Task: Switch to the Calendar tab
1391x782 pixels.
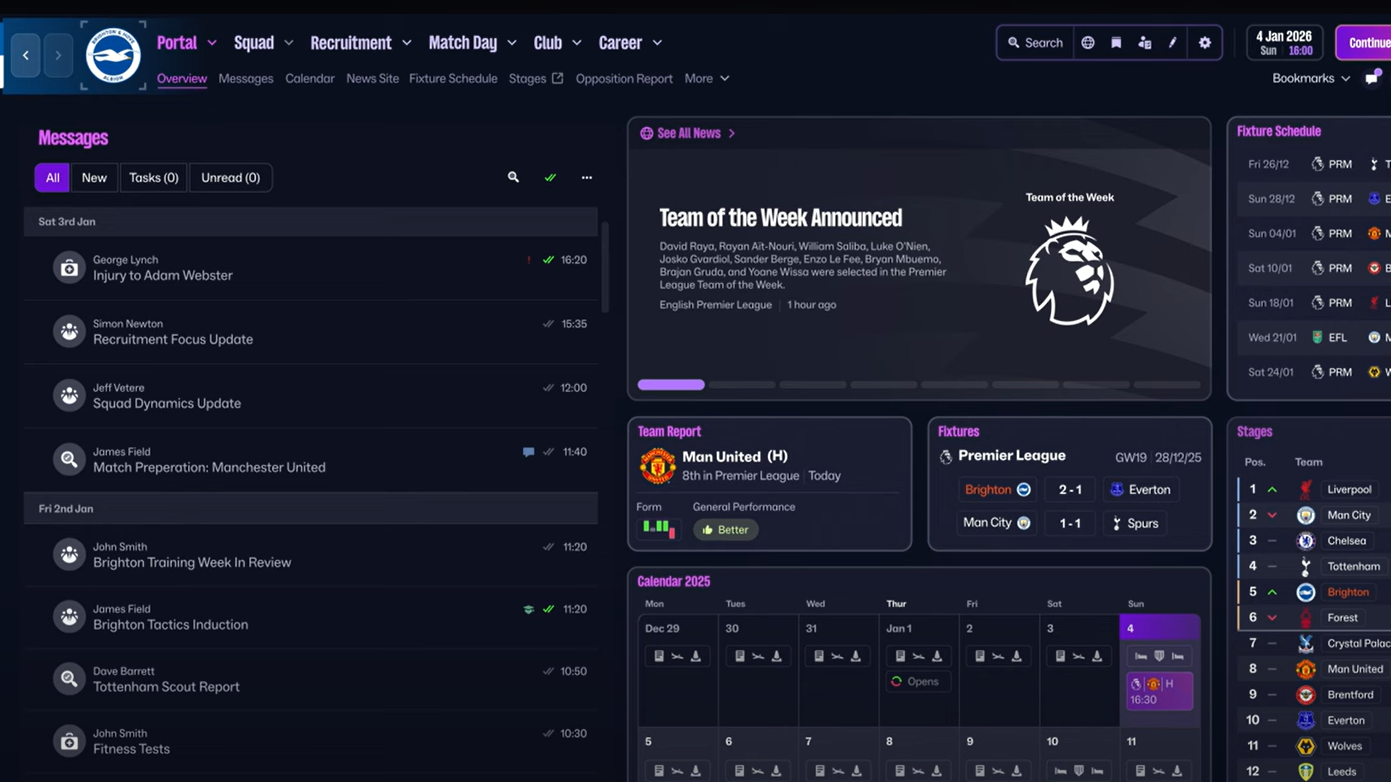Action: click(310, 78)
